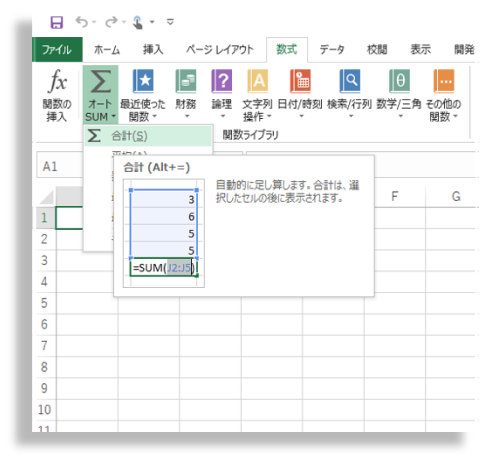This screenshot has height=461, width=493.
Task: Select row 5 header
Action: click(x=45, y=303)
